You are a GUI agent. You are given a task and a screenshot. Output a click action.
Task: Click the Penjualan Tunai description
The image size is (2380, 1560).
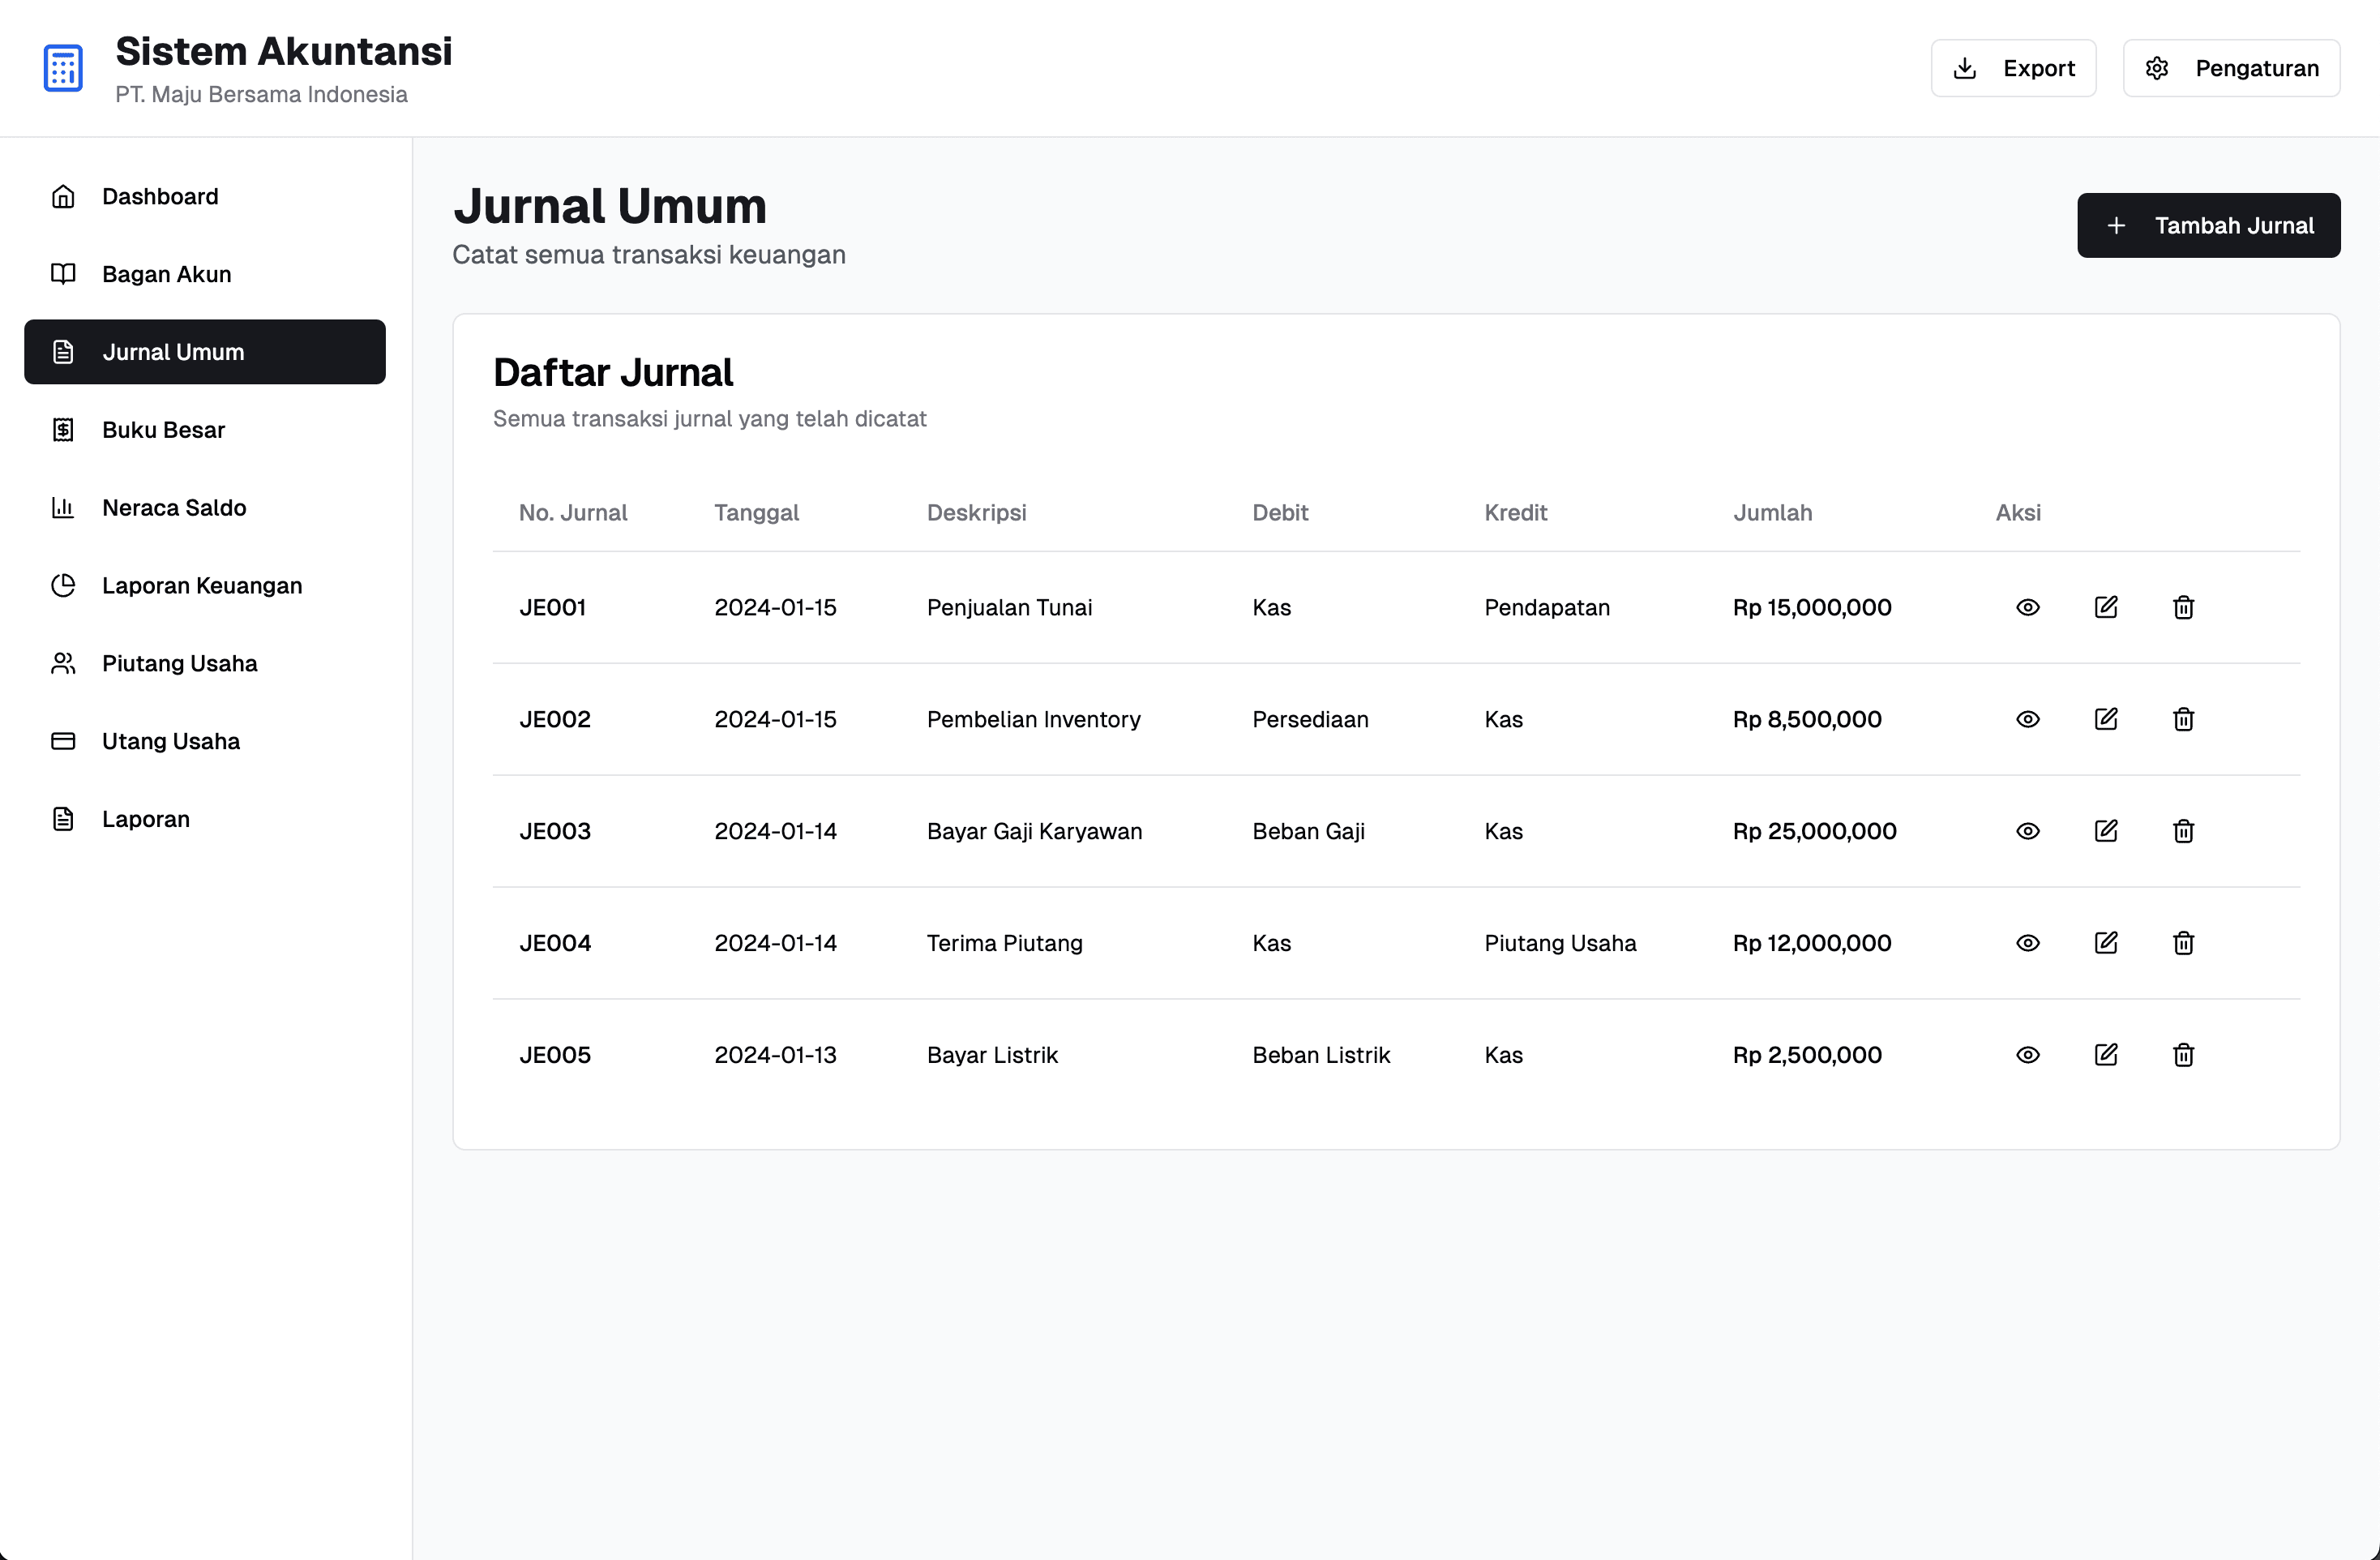[x=1009, y=607]
